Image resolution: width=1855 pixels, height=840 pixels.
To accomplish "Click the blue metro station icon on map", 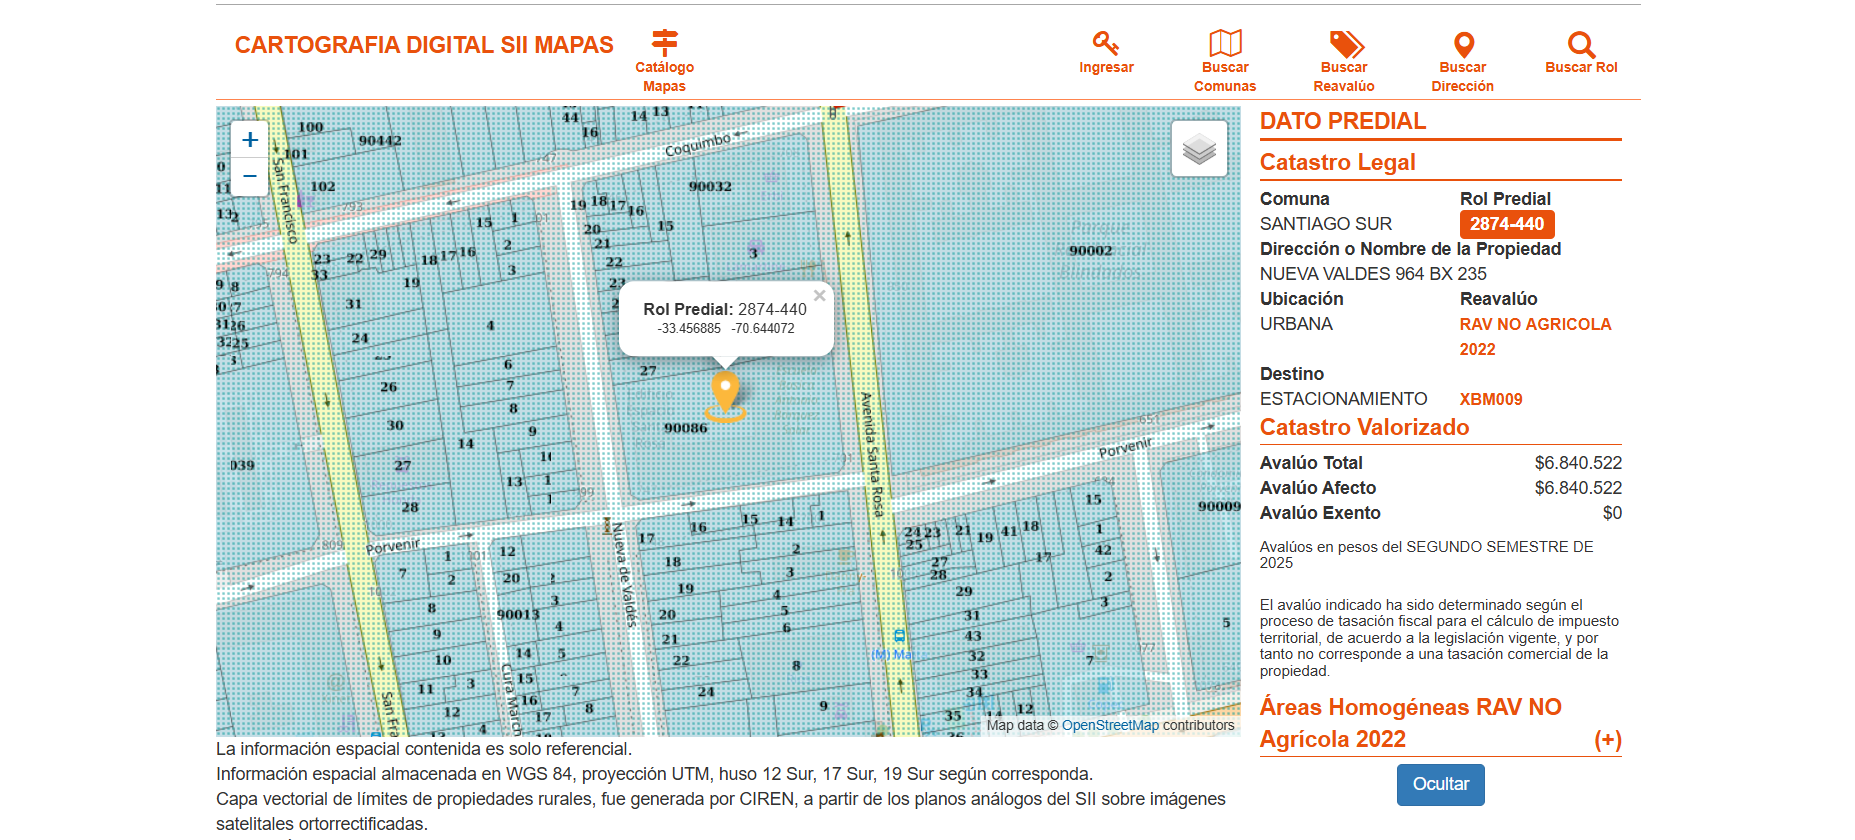I will pyautogui.click(x=899, y=636).
